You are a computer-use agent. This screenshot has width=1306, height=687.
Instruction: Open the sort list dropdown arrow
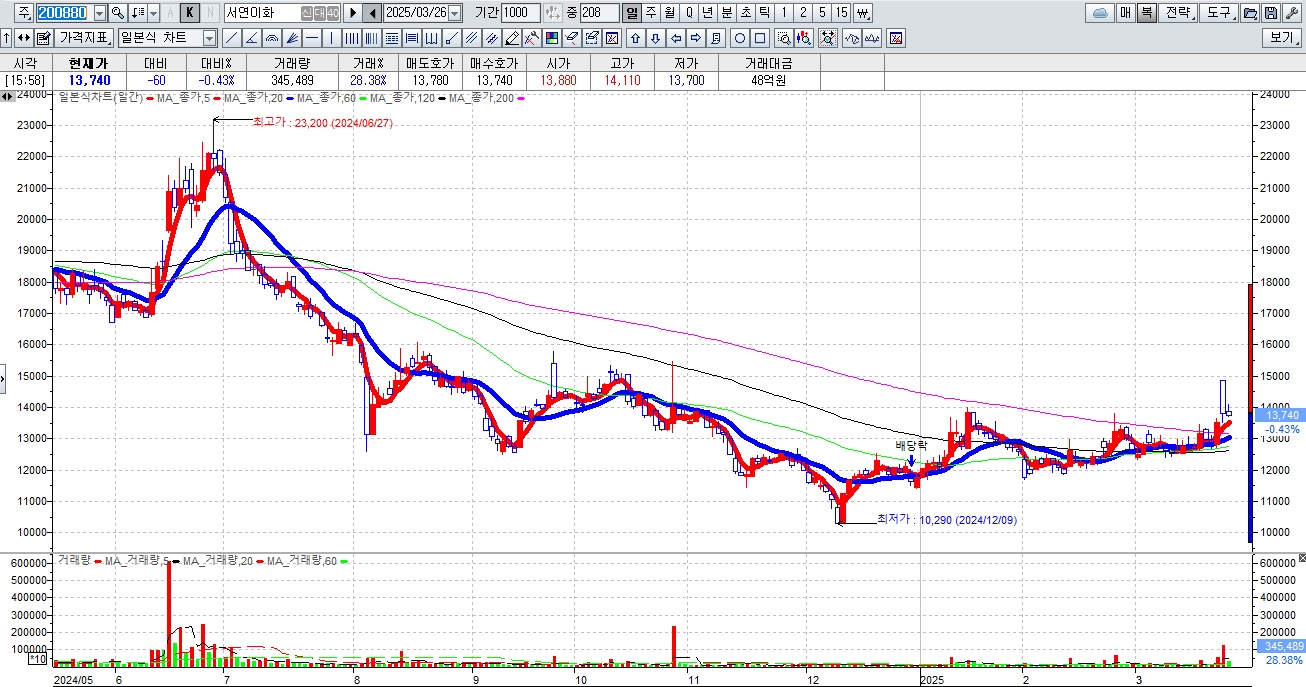tap(154, 13)
